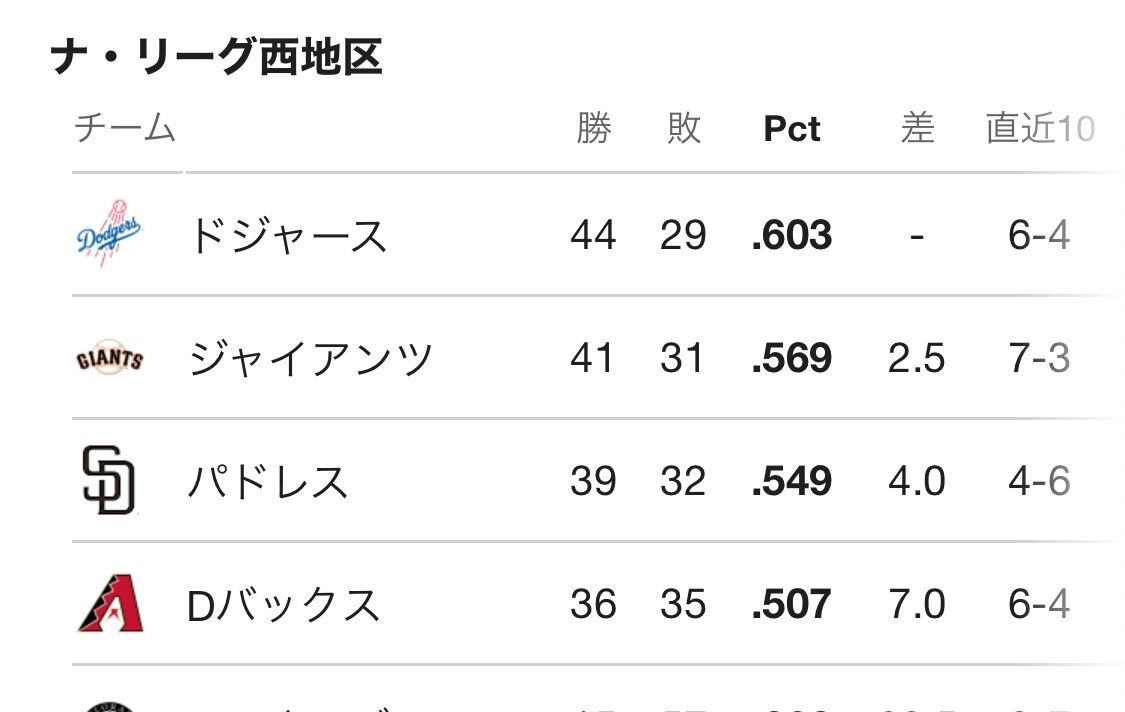Click the 敗 losses column header
The image size is (1125, 712).
pyautogui.click(x=684, y=129)
